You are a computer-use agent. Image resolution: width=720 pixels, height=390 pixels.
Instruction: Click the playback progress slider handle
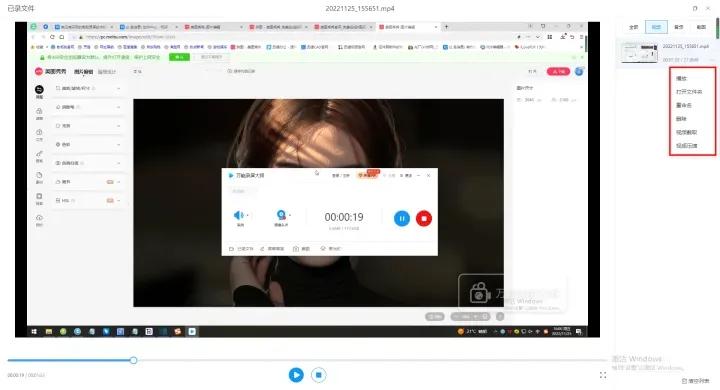[x=133, y=360]
